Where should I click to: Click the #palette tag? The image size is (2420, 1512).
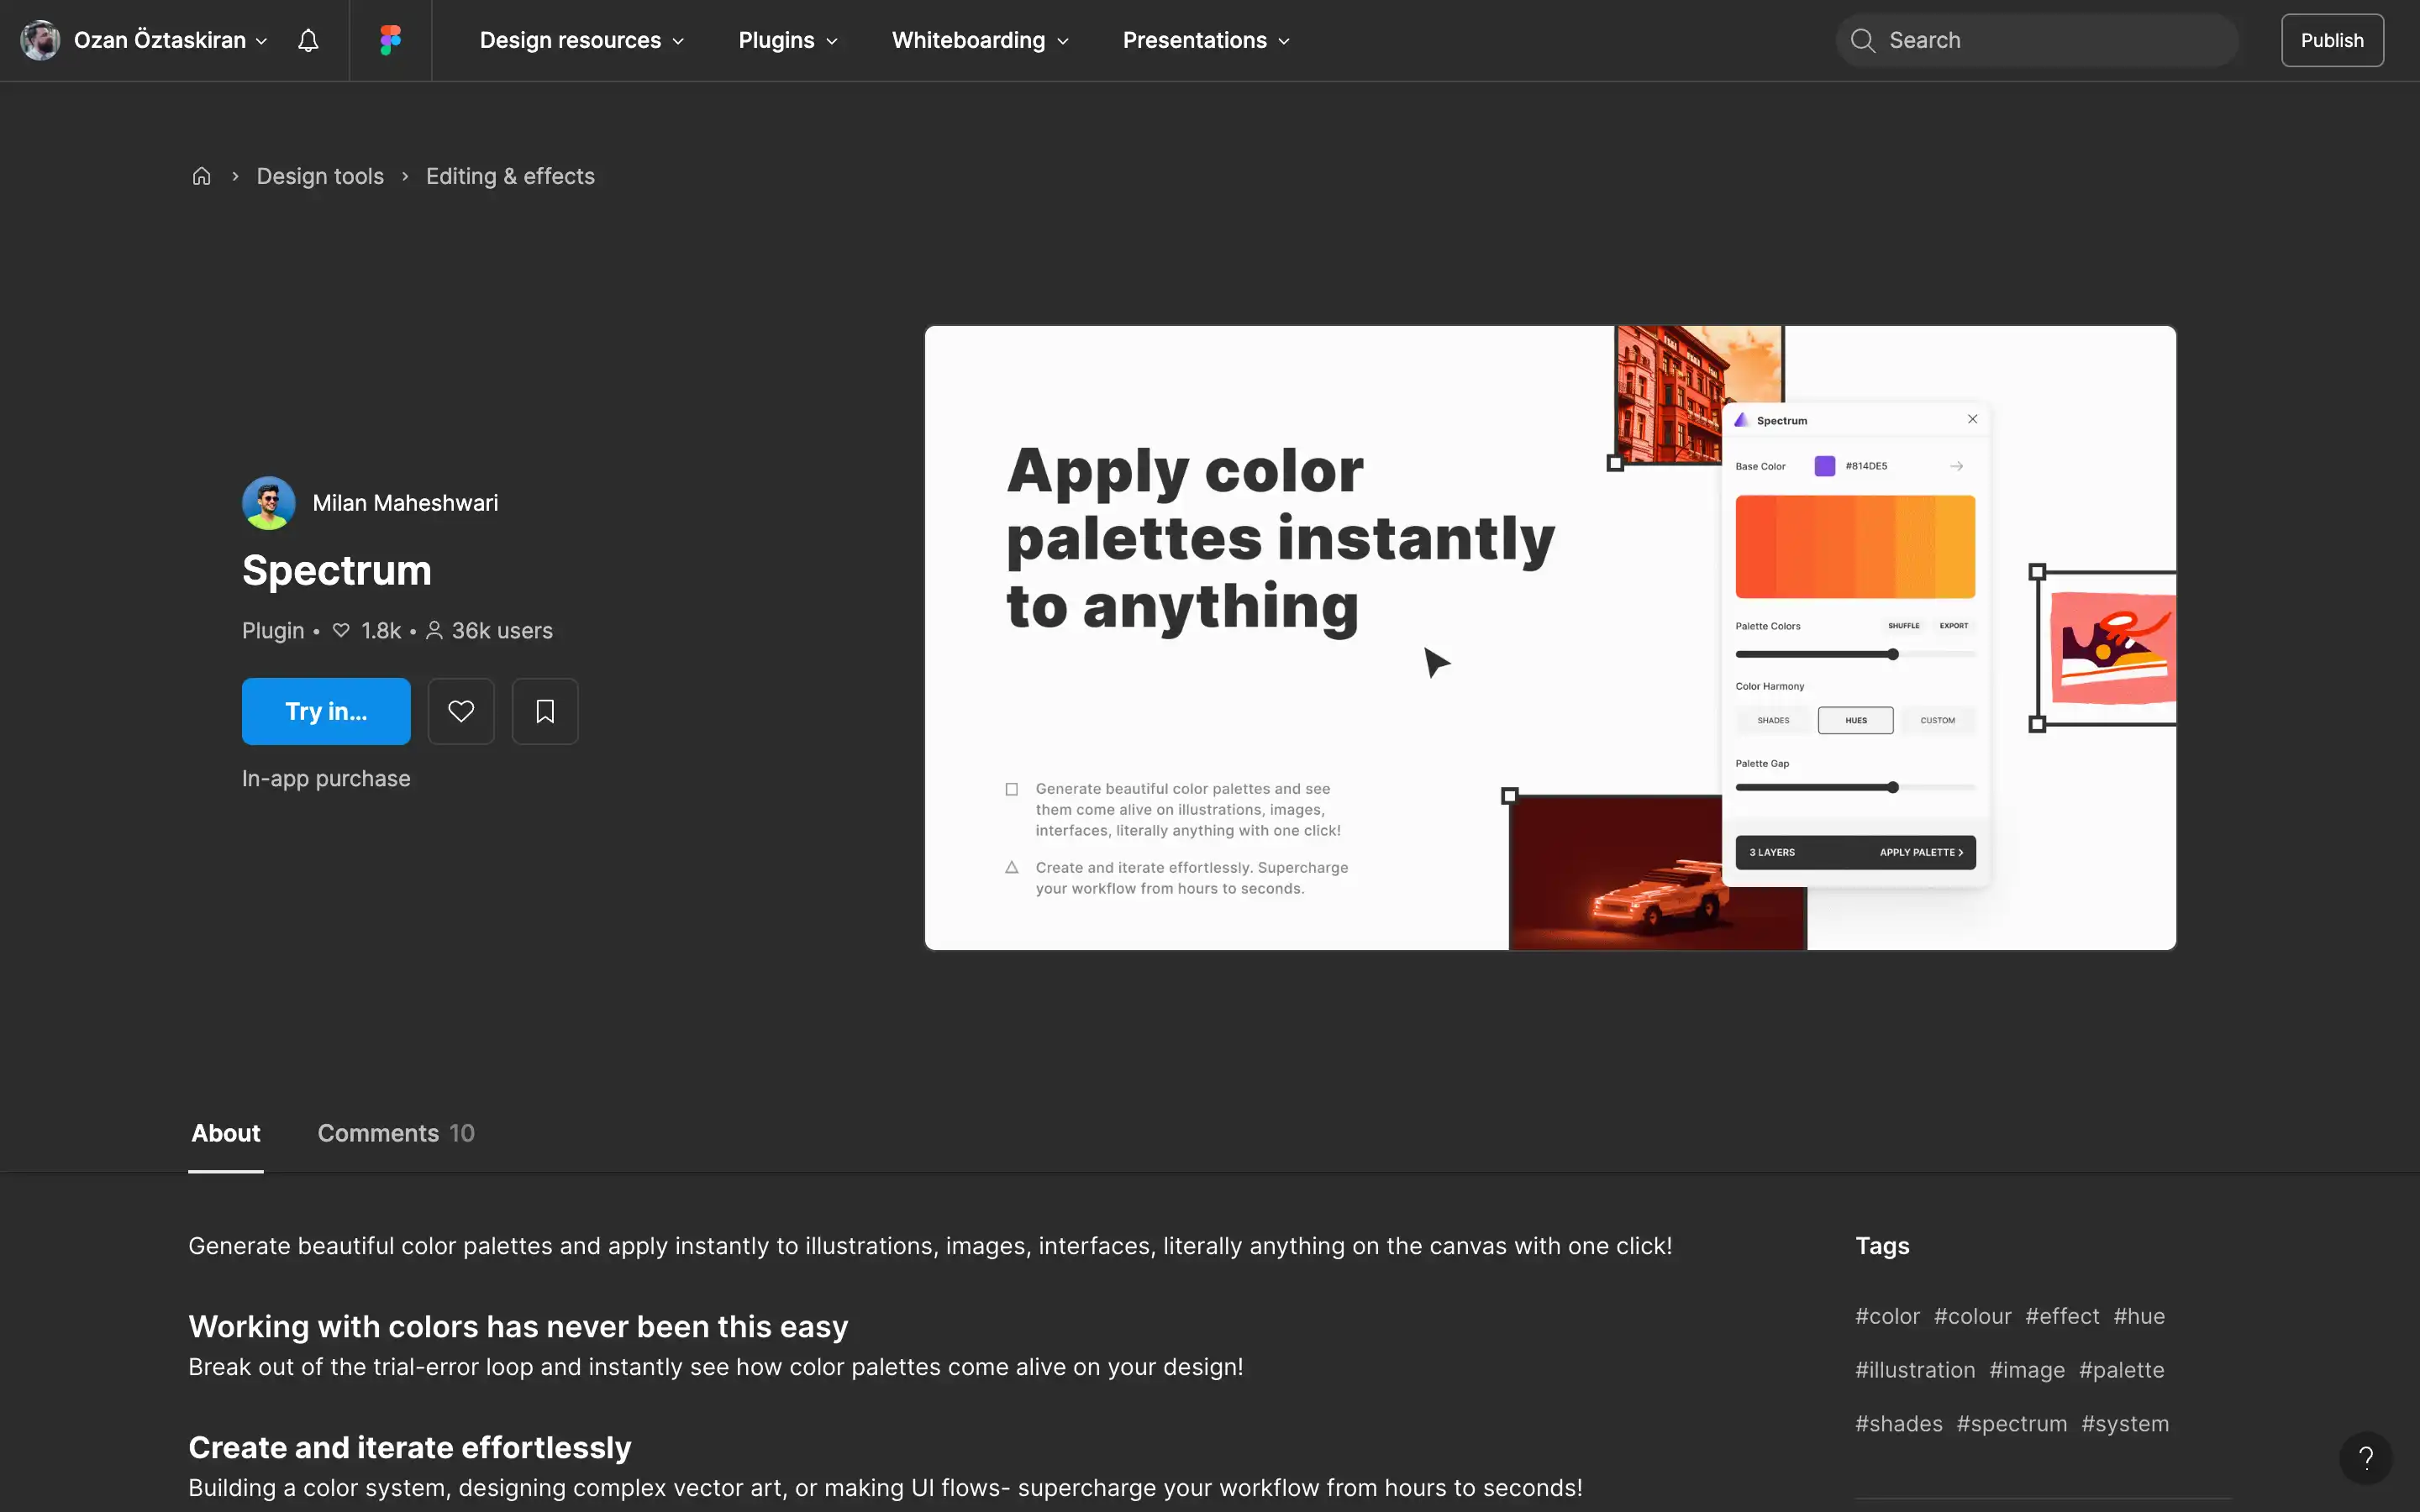[x=2121, y=1370]
